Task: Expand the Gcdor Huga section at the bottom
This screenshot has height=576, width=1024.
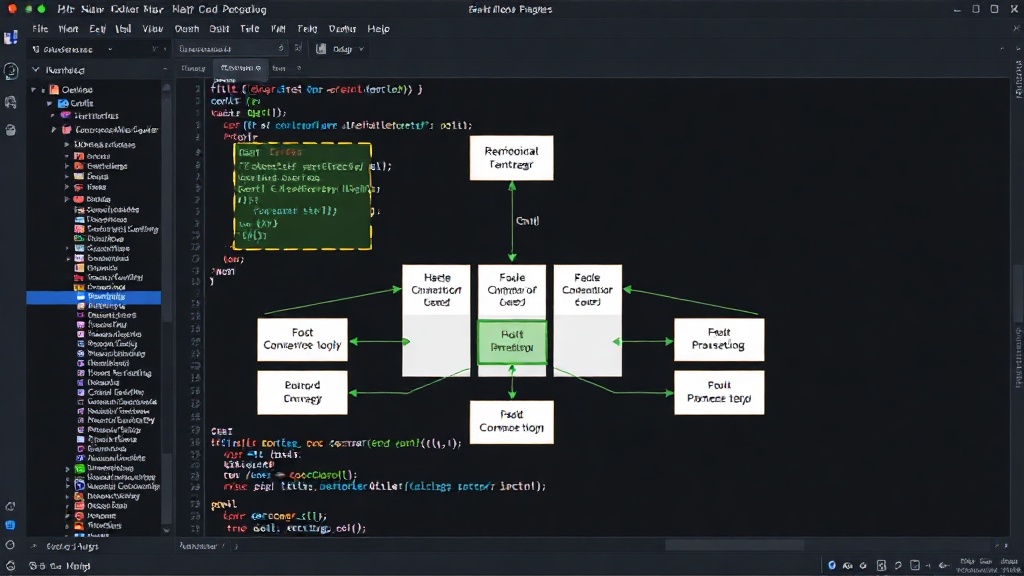Action: click(x=34, y=546)
